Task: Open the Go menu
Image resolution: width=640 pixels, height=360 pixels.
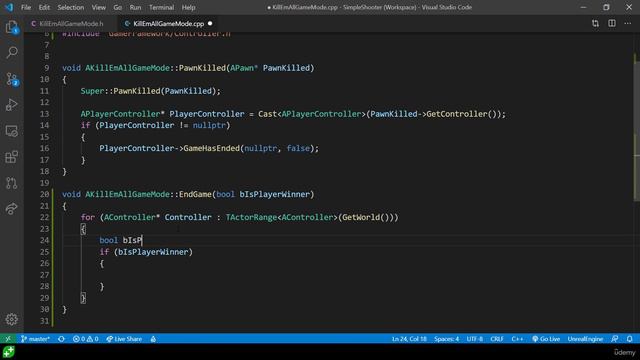Action: (x=118, y=7)
